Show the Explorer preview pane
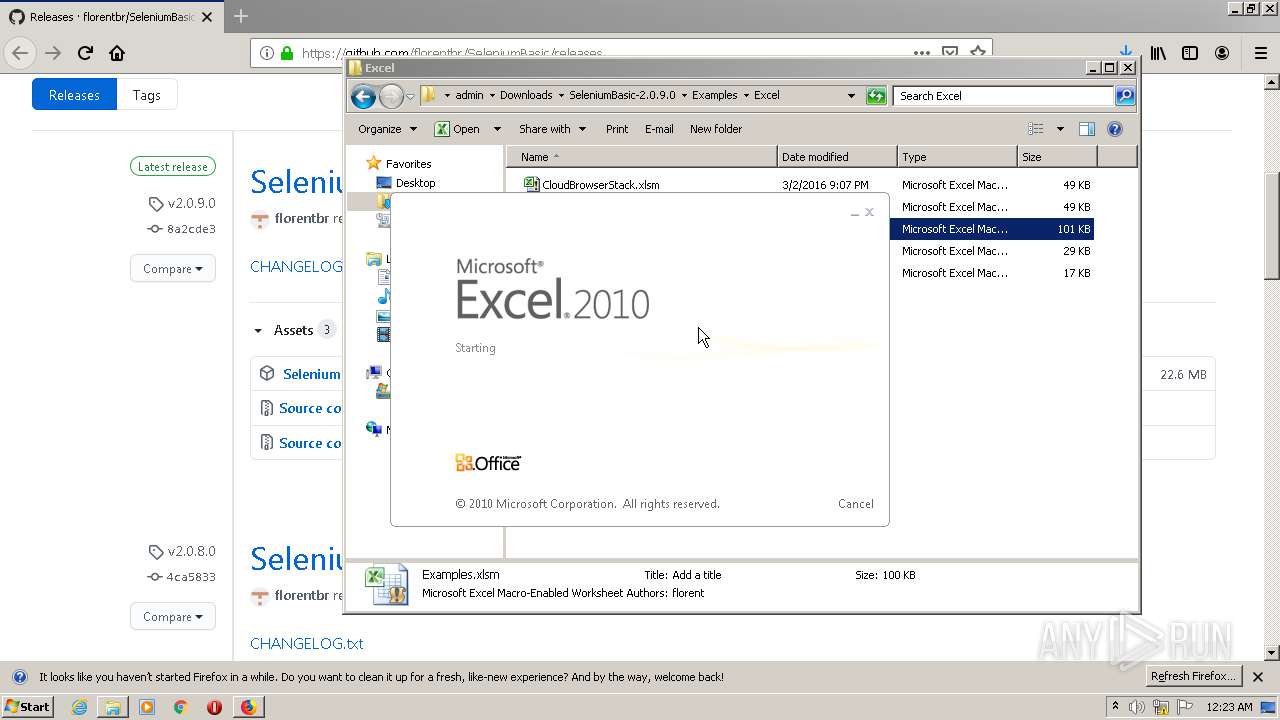 click(1087, 129)
